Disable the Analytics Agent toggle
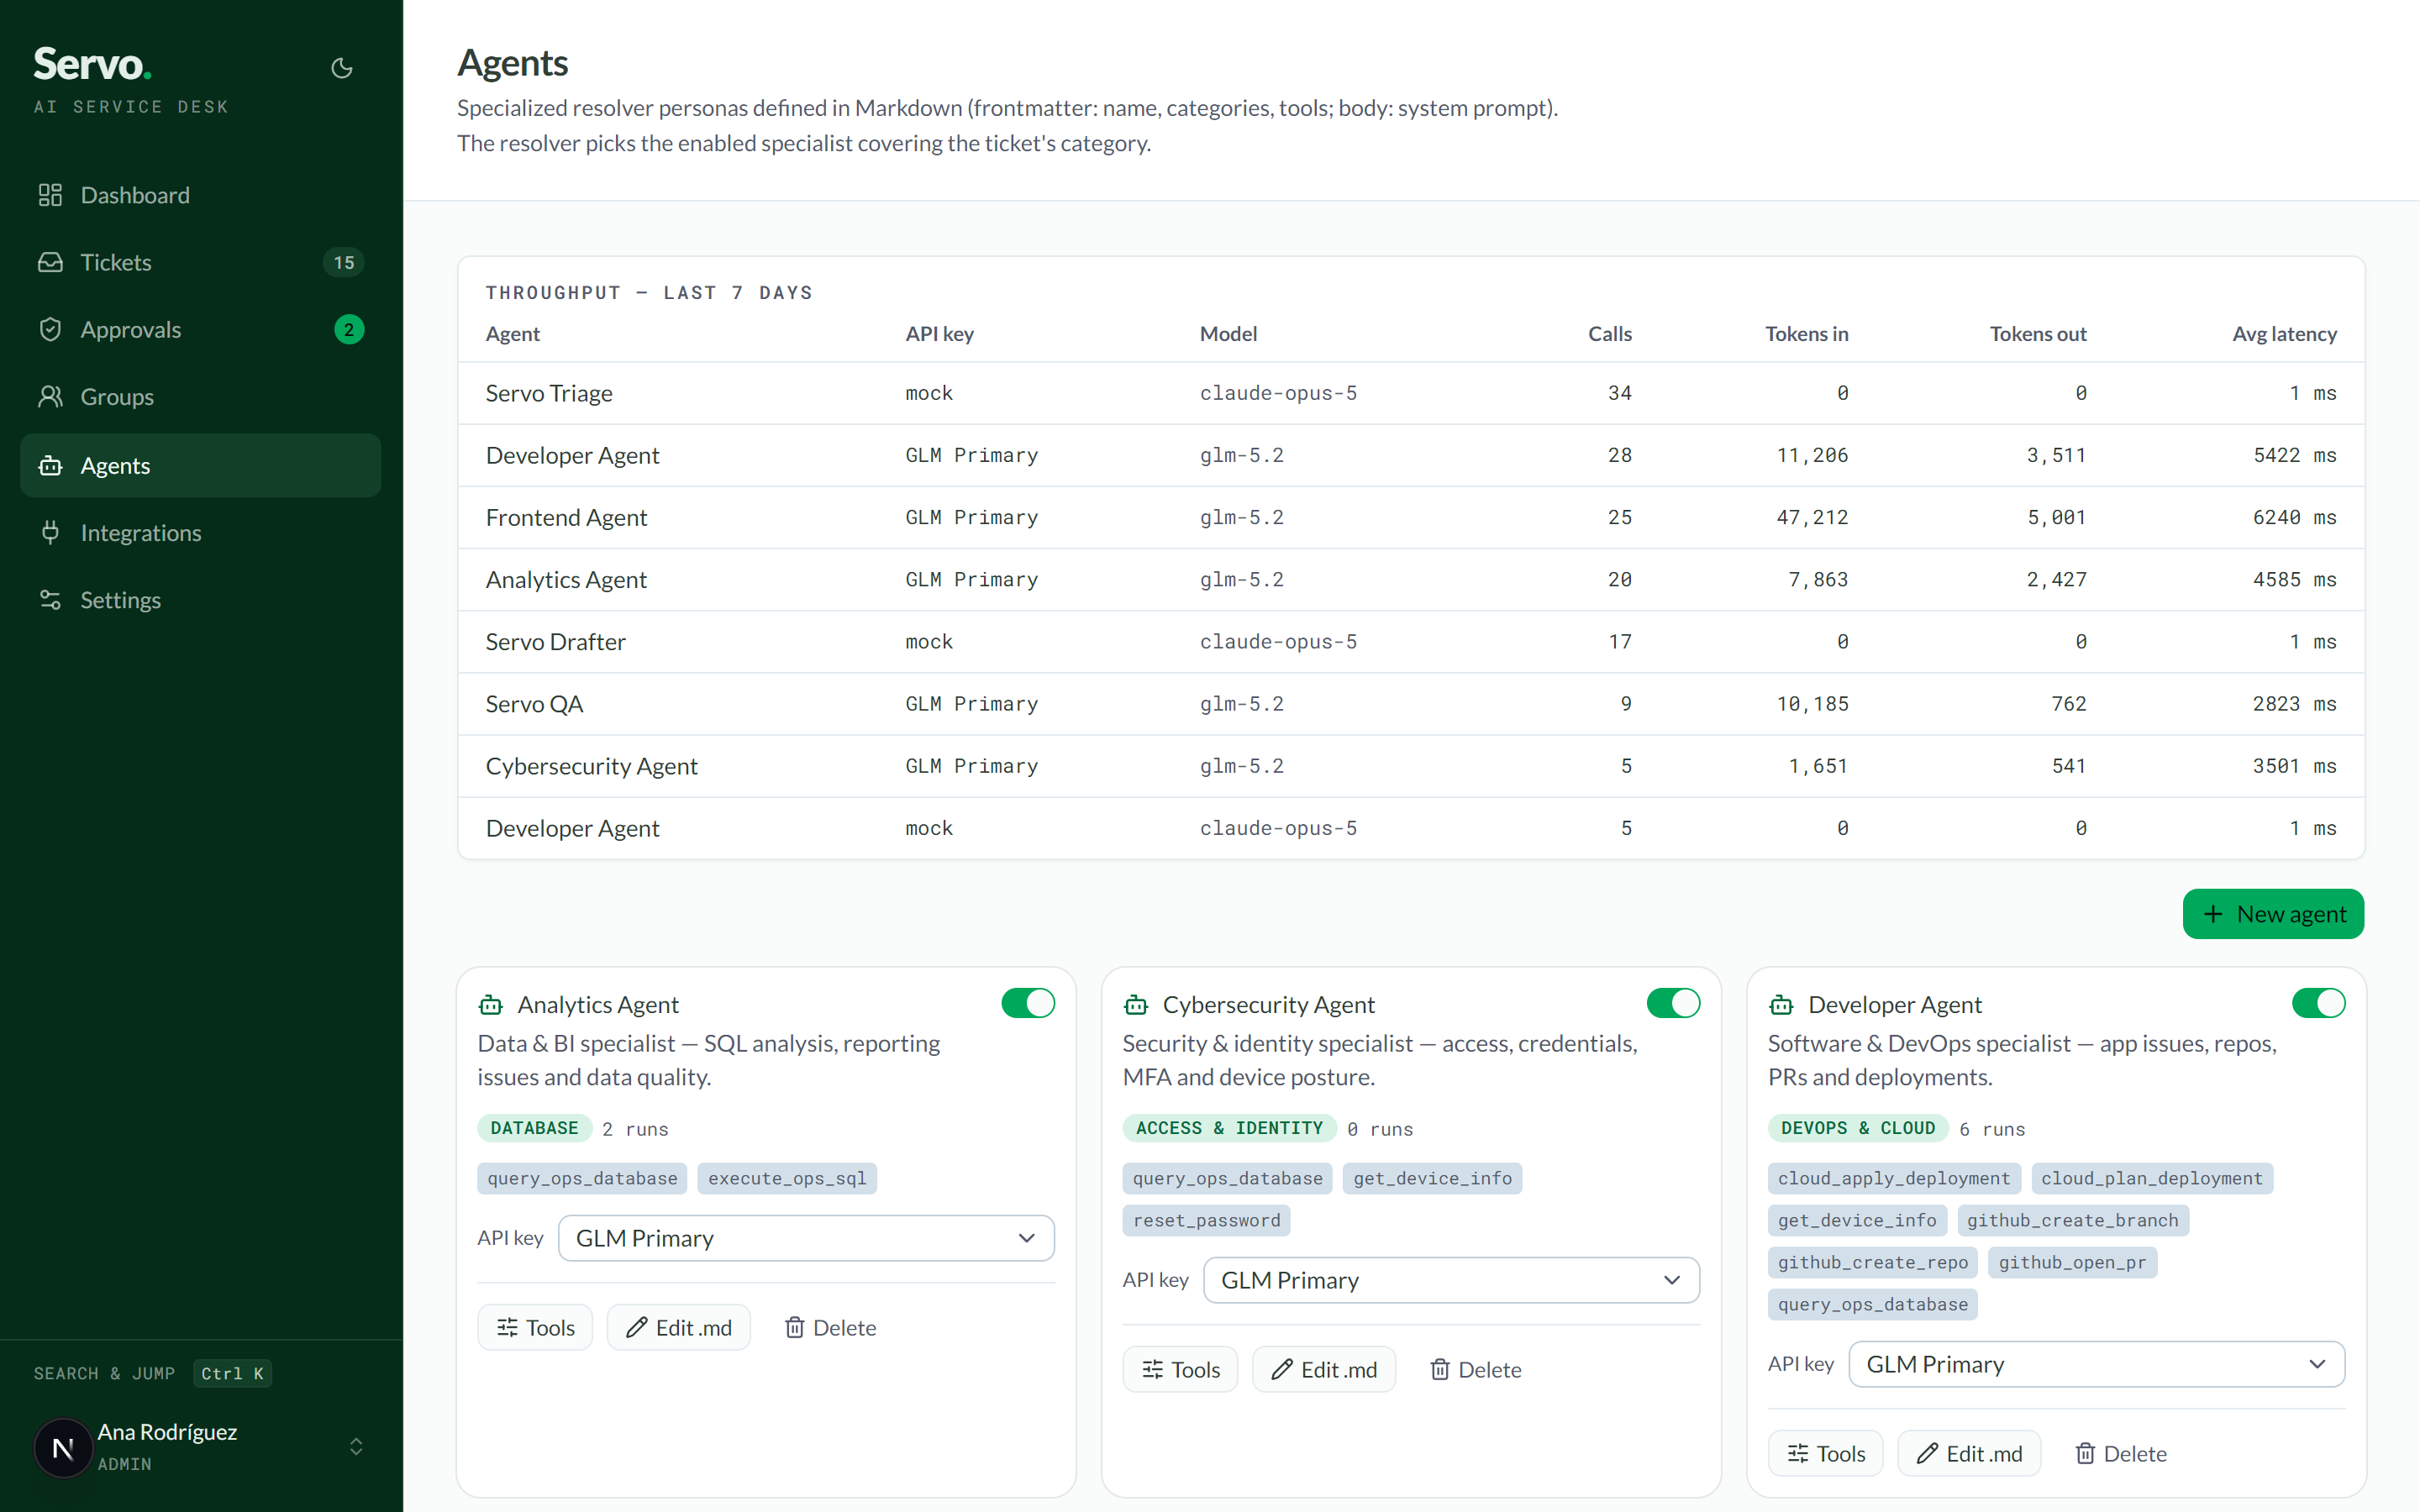The width and height of the screenshot is (2420, 1512). point(1028,1003)
